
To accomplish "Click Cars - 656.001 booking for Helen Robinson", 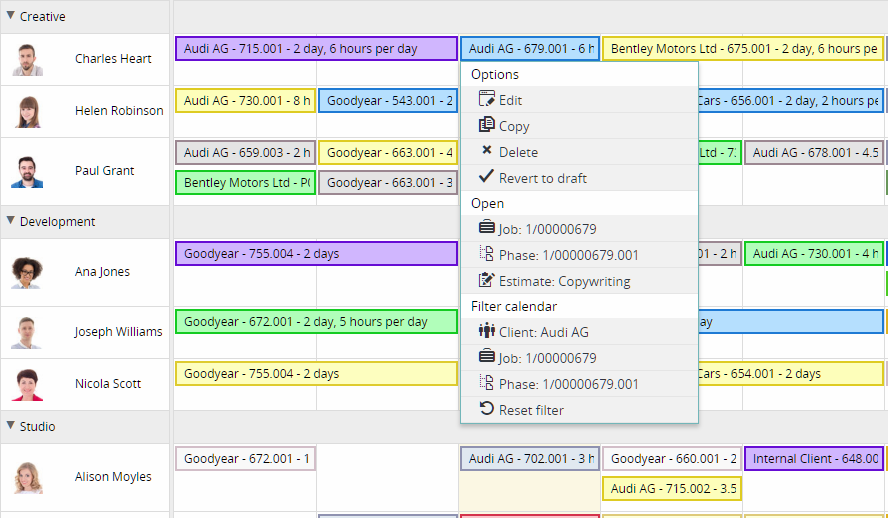I will click(791, 101).
